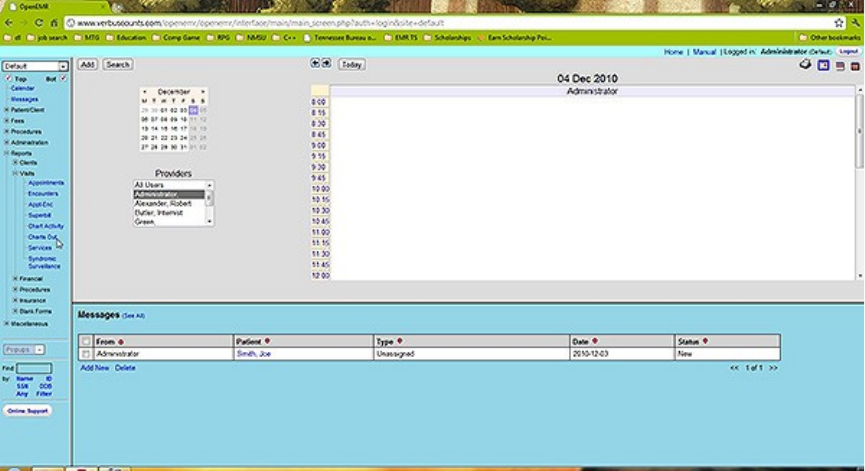Switch calendar to week view icon
Screen dimensions: 865x471
pos(840,66)
